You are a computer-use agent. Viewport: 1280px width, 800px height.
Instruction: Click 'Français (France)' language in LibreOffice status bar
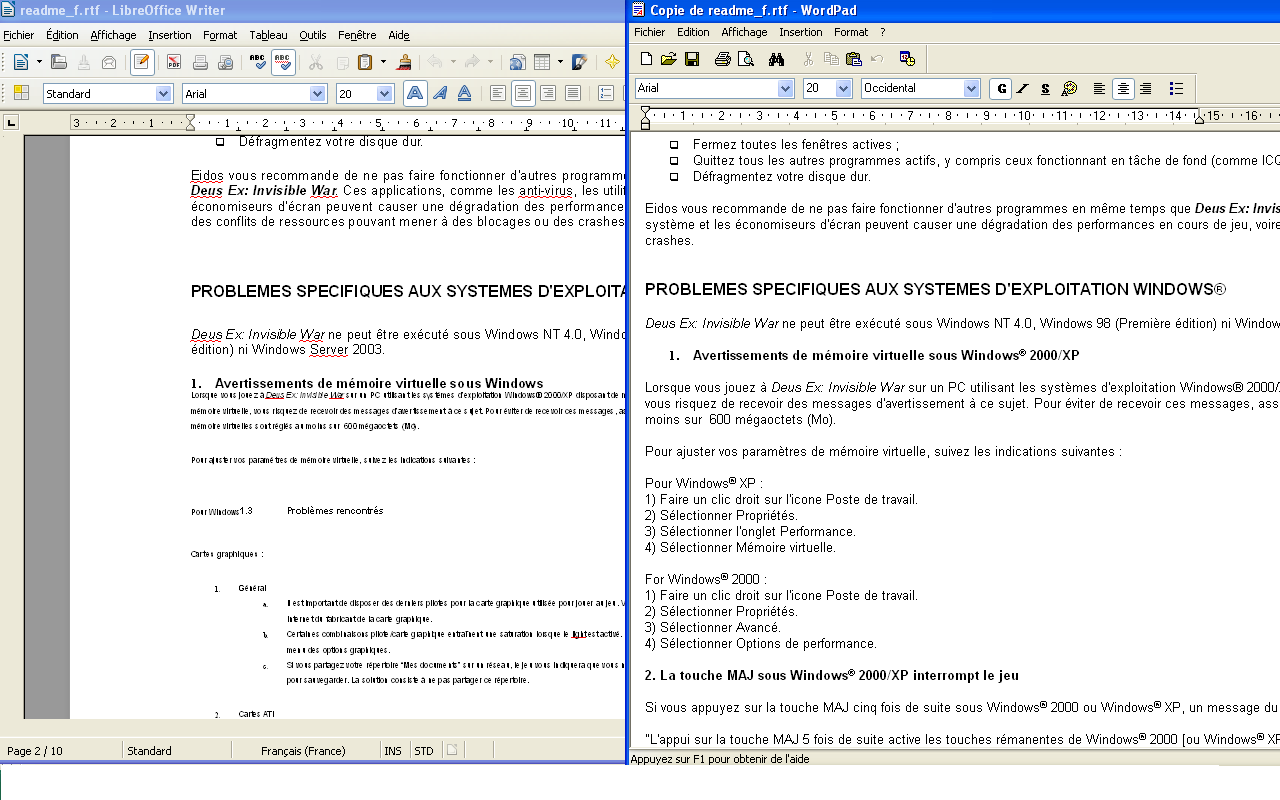(303, 751)
